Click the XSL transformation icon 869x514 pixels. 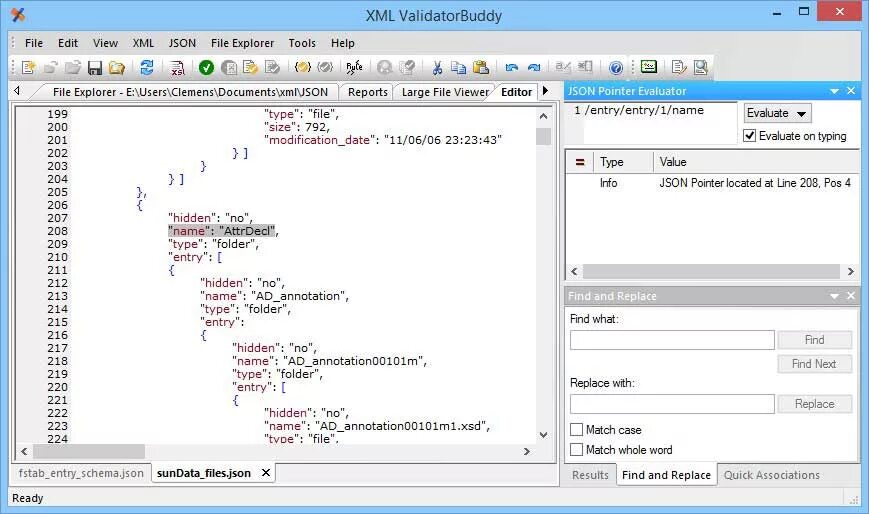177,68
